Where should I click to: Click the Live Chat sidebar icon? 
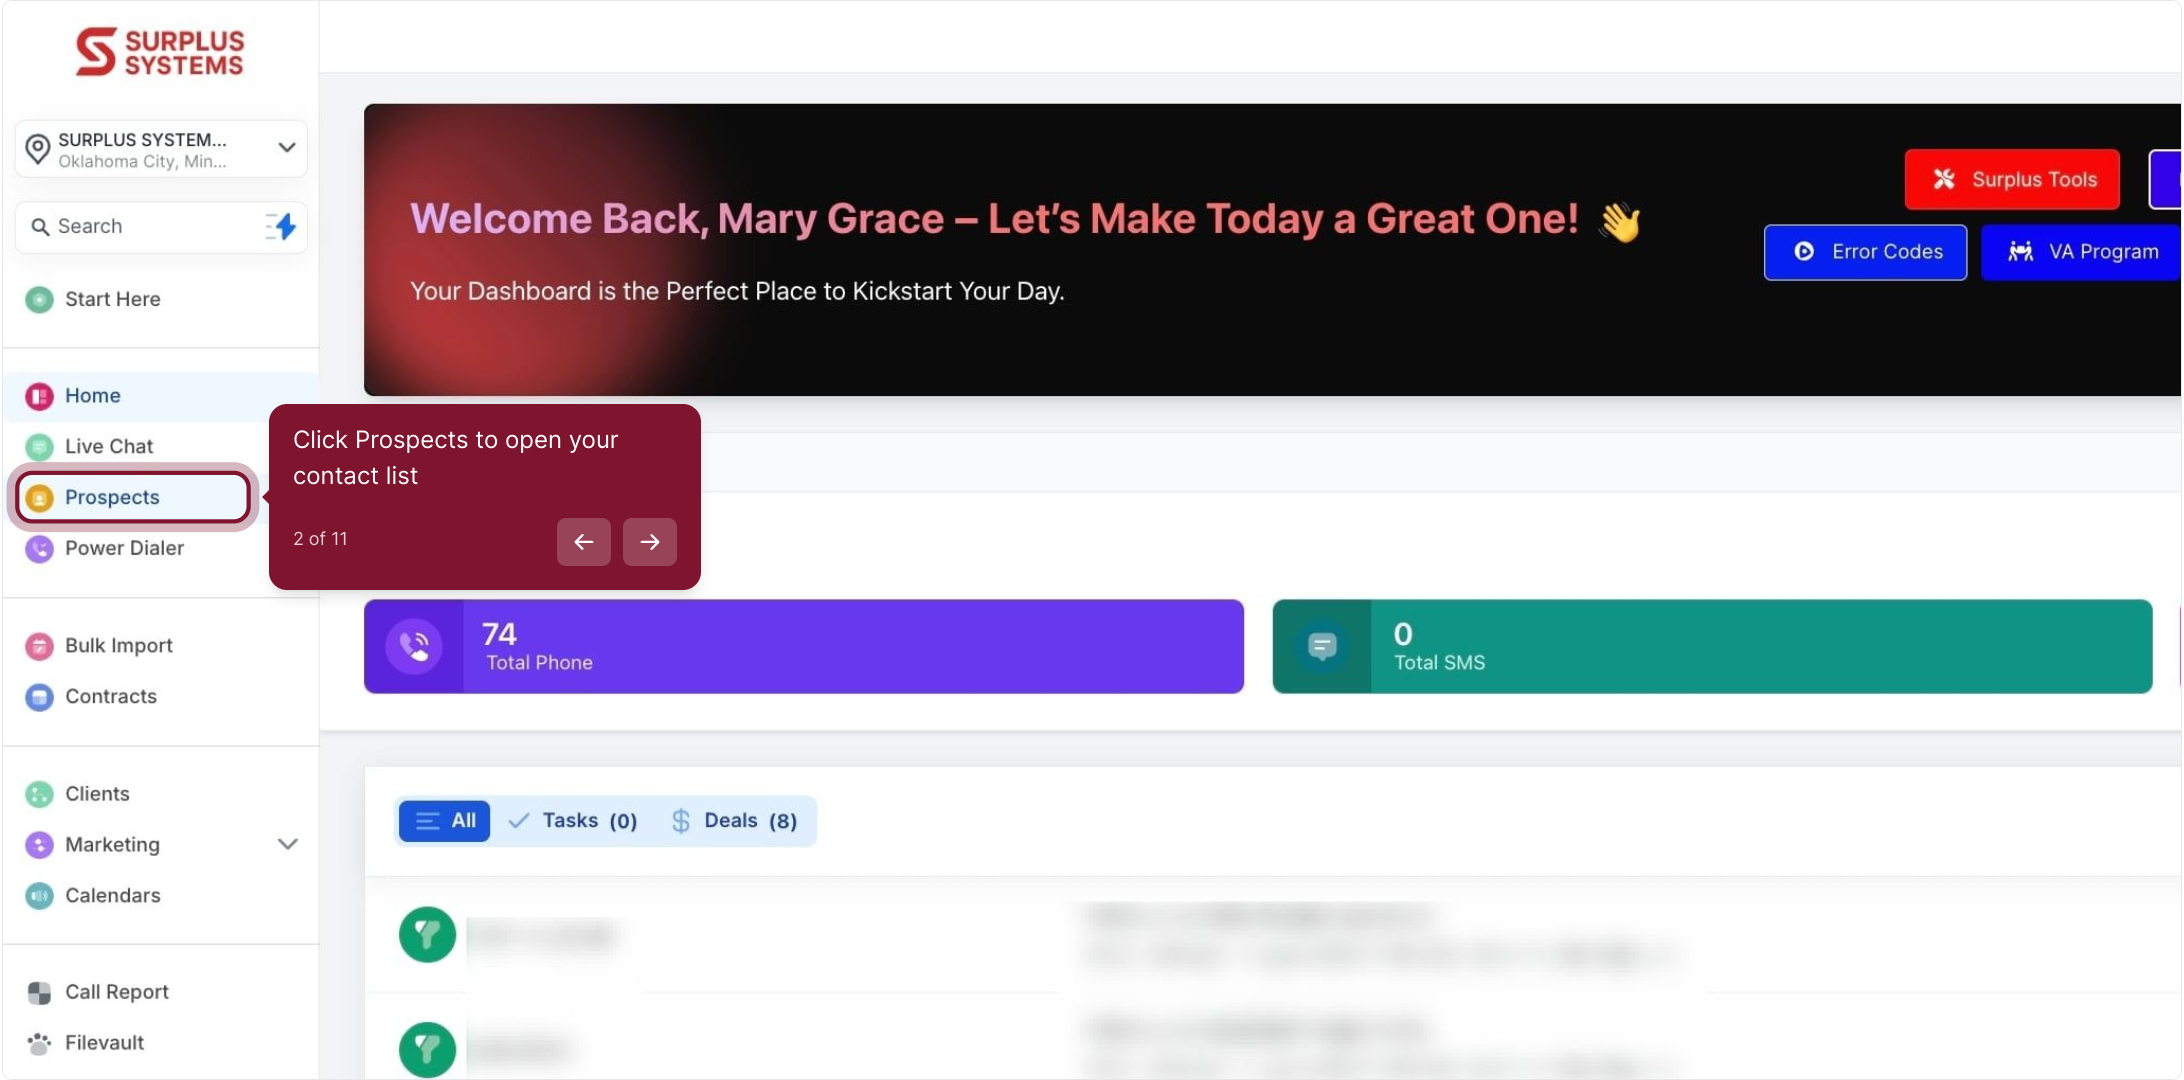click(39, 446)
